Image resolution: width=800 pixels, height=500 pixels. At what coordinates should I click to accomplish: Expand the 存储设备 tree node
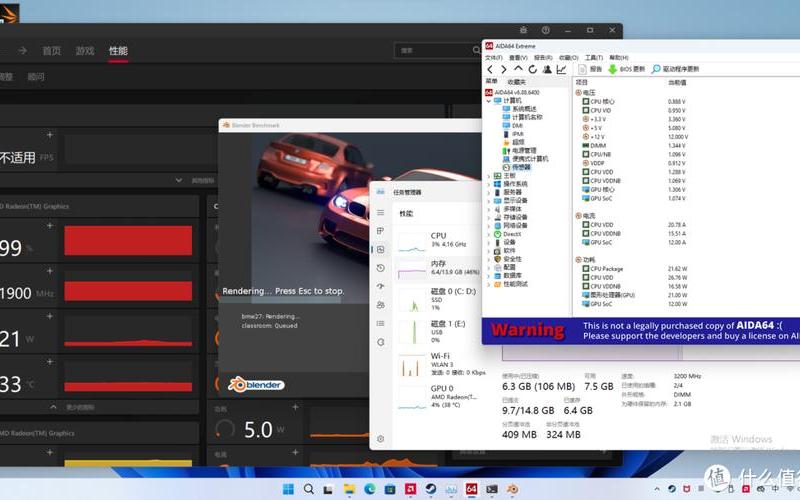(488, 217)
